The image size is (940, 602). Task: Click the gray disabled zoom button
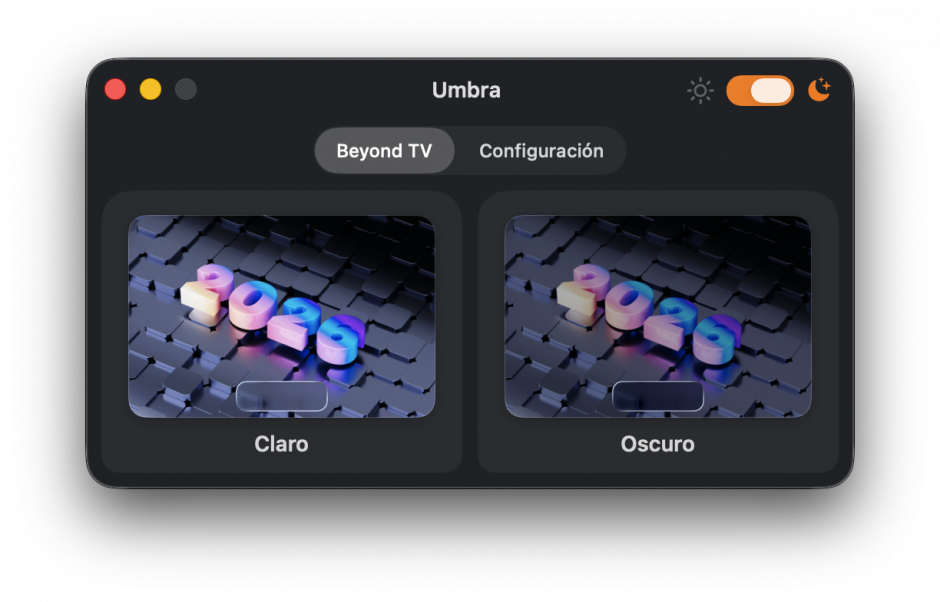[x=186, y=89]
